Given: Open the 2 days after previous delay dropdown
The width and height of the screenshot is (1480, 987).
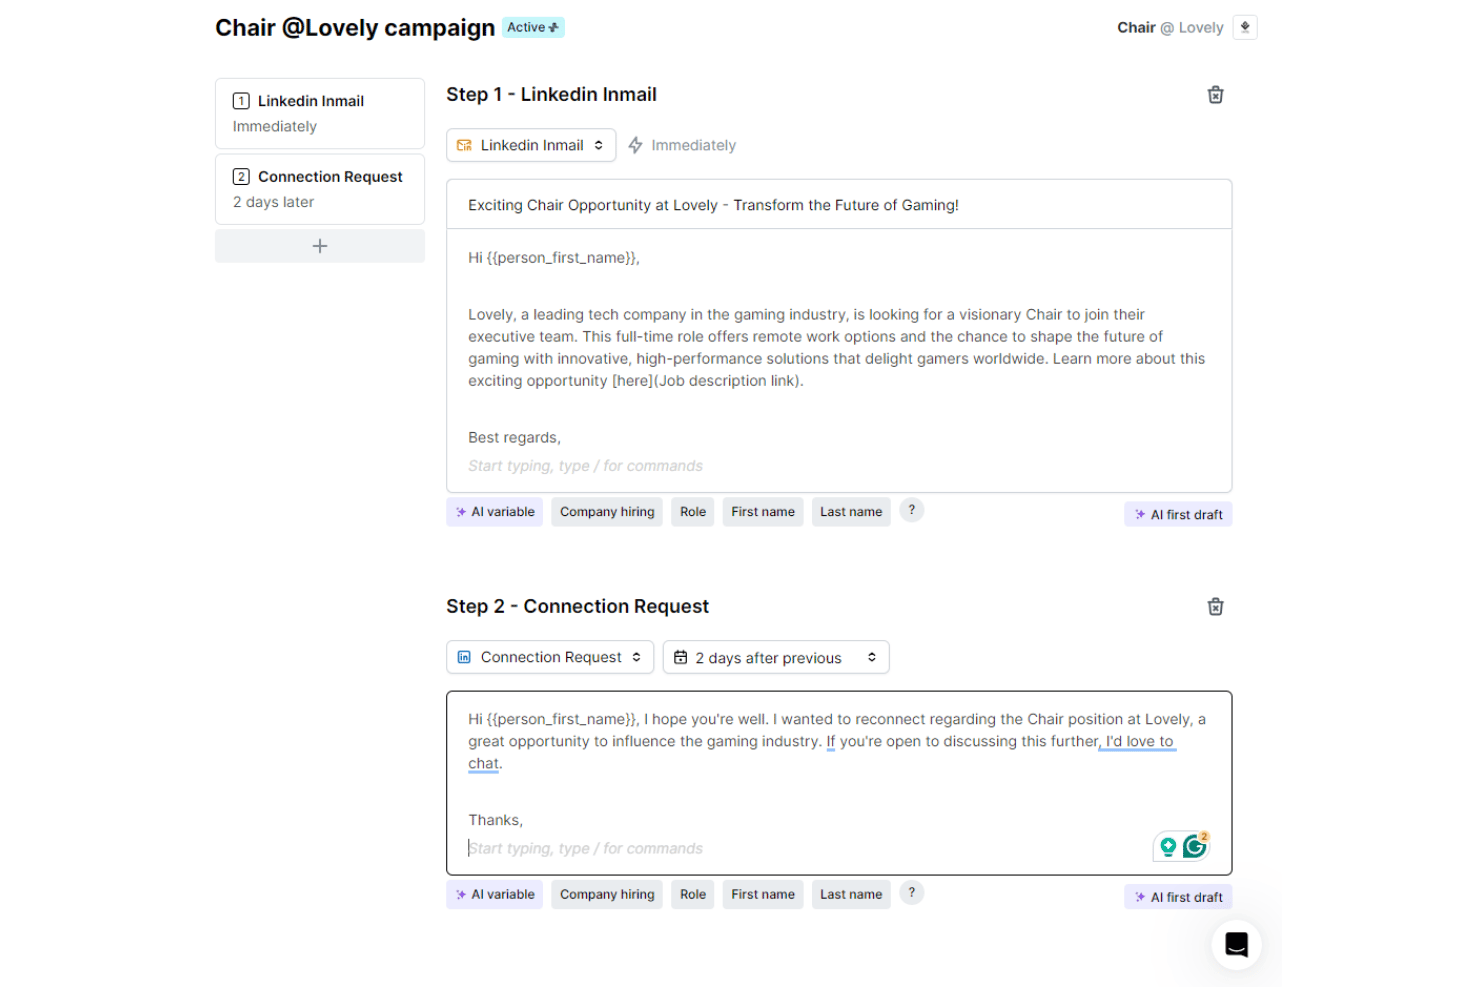Looking at the screenshot, I should click(776, 657).
